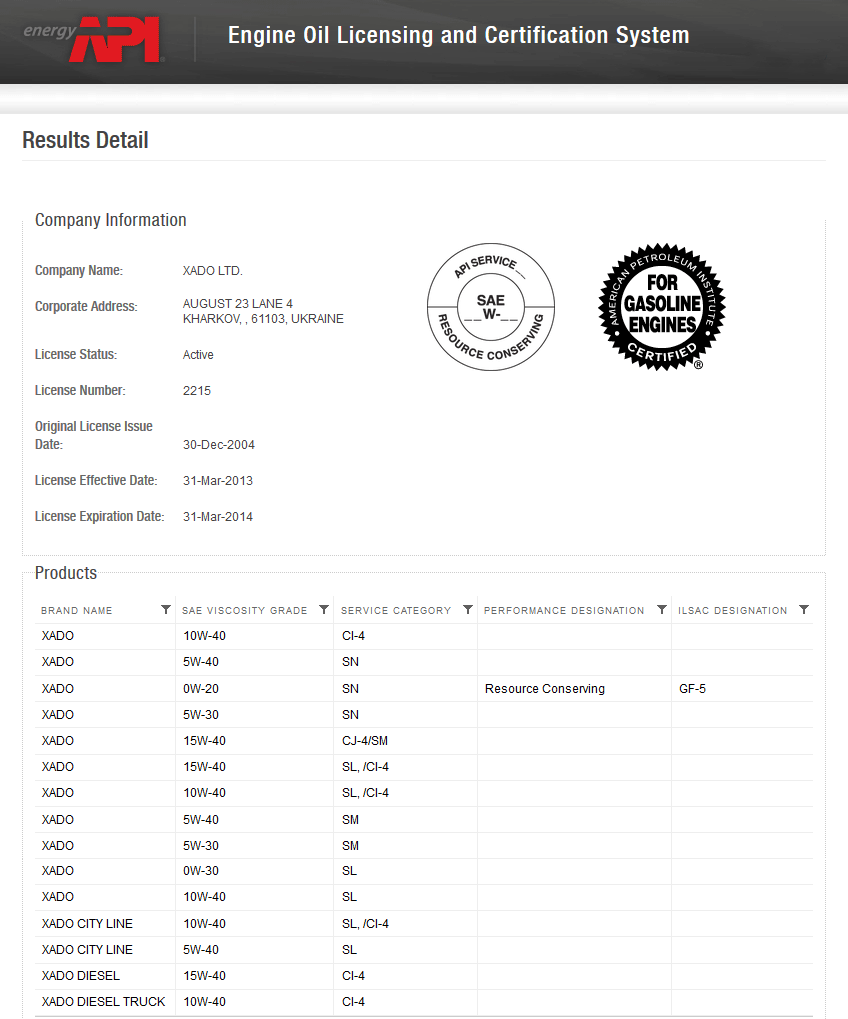848x1019 pixels.
Task: Select the expiration date 31-Mar-2014
Action: pos(218,517)
